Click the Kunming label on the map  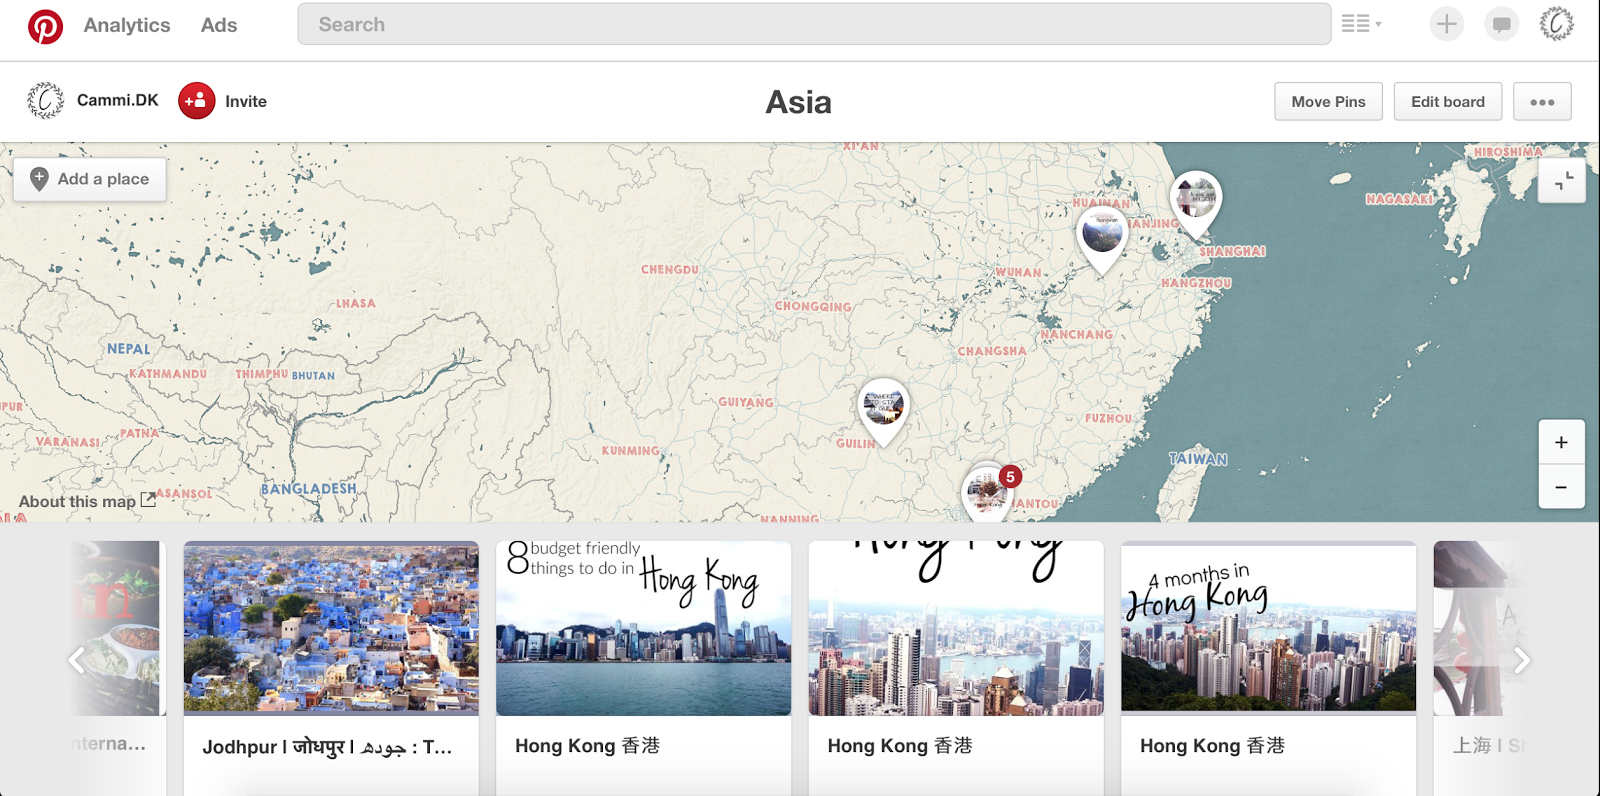click(x=630, y=451)
